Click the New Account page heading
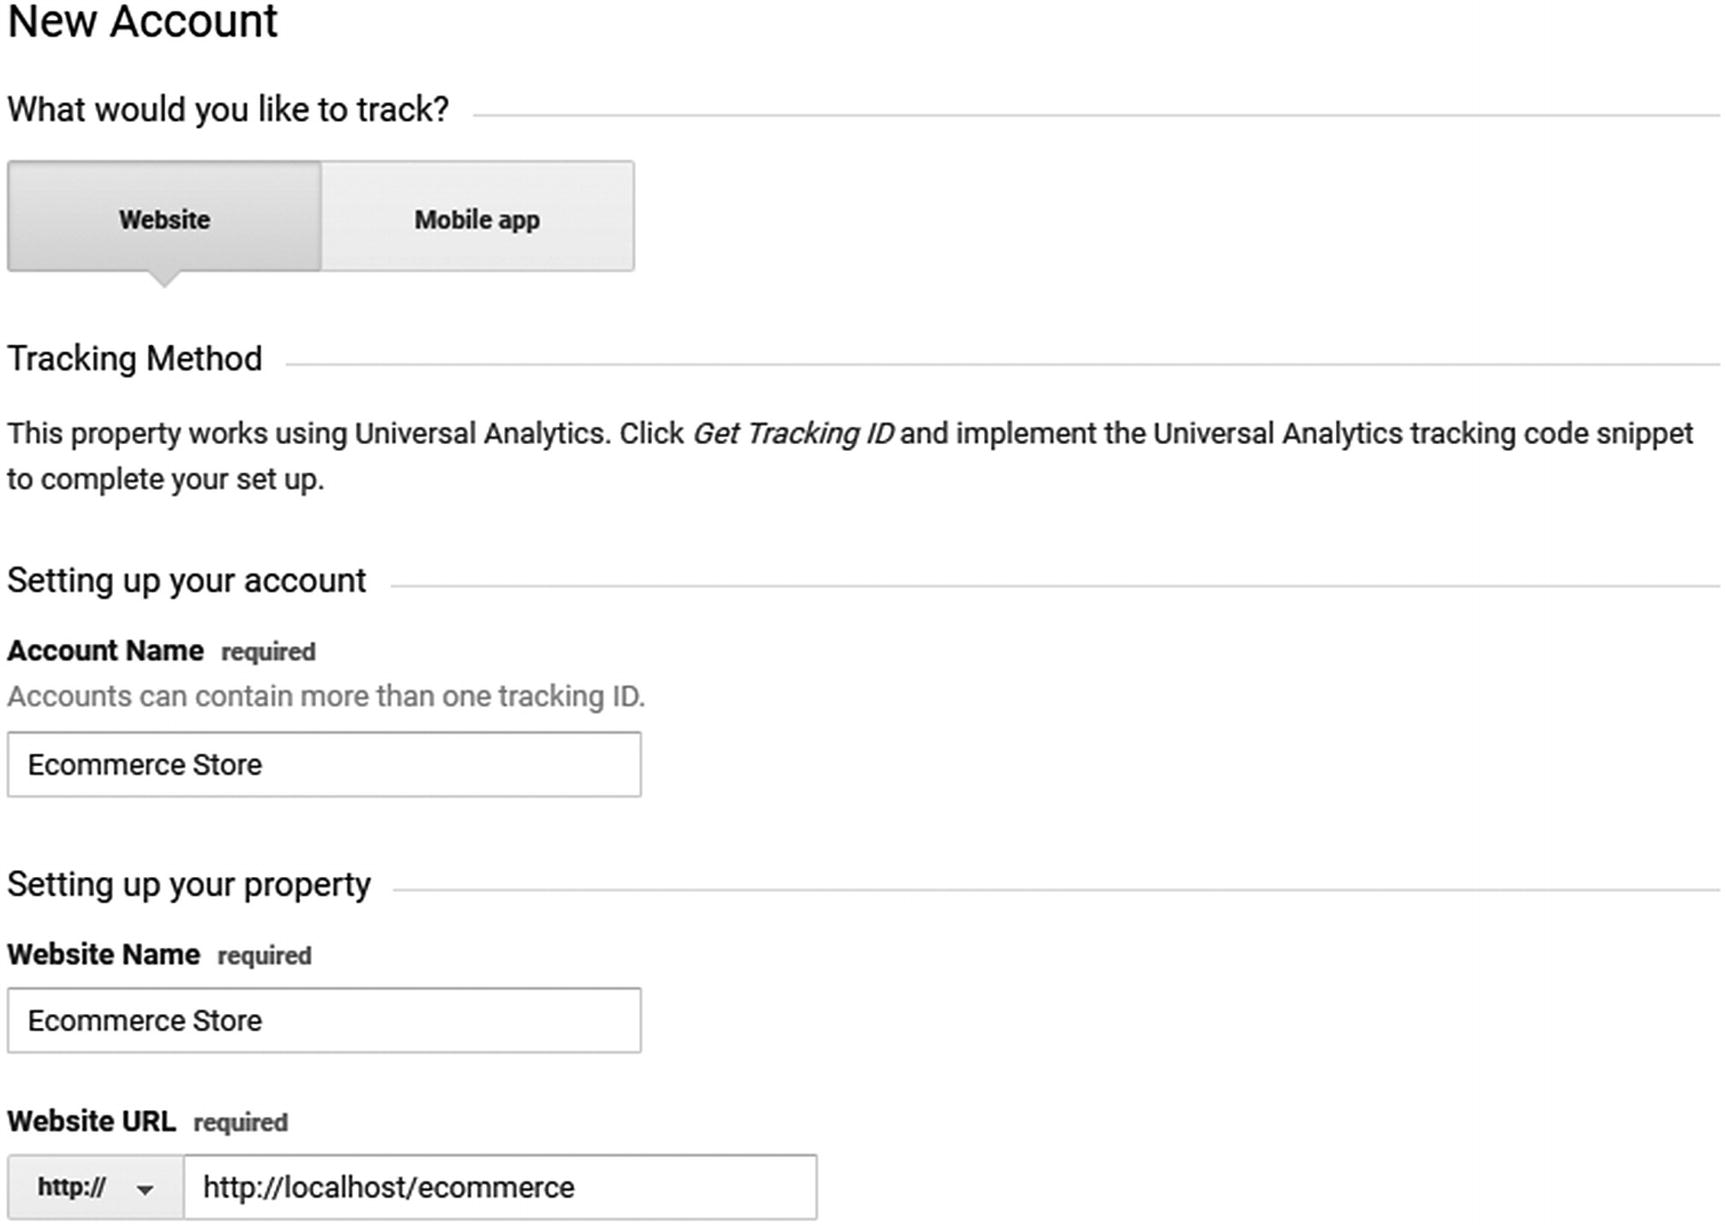Screen dimensions: 1725x1225 (x=142, y=22)
